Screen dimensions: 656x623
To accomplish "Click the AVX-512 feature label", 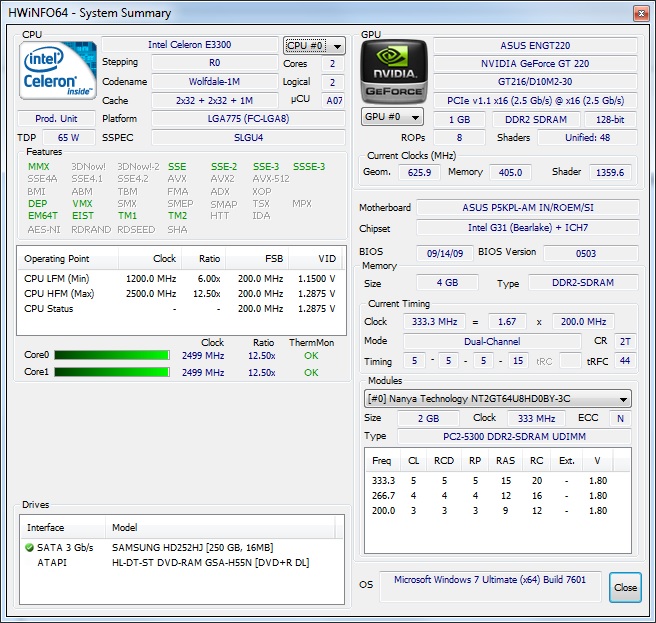I will (x=271, y=179).
